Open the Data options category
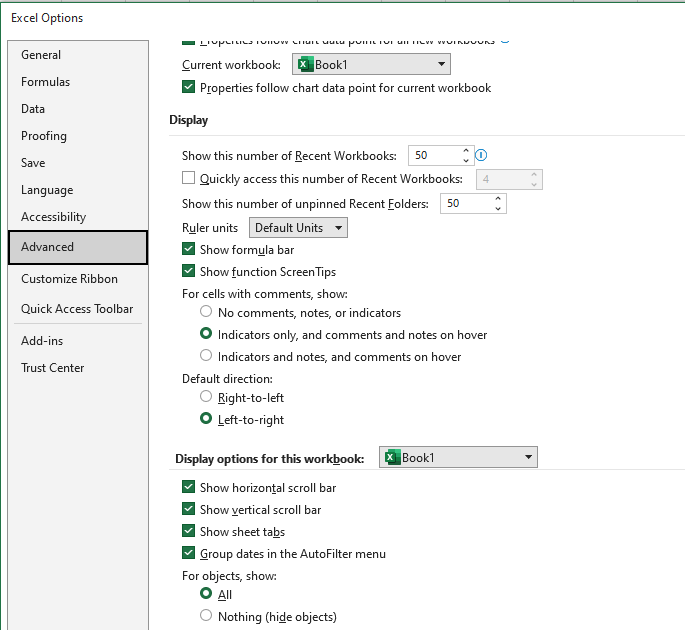The width and height of the screenshot is (685, 630). [x=78, y=109]
